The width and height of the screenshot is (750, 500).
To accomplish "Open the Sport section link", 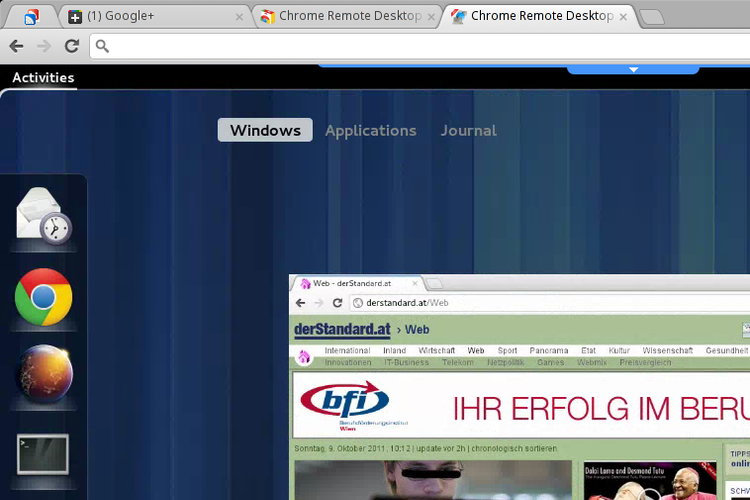I will point(507,351).
